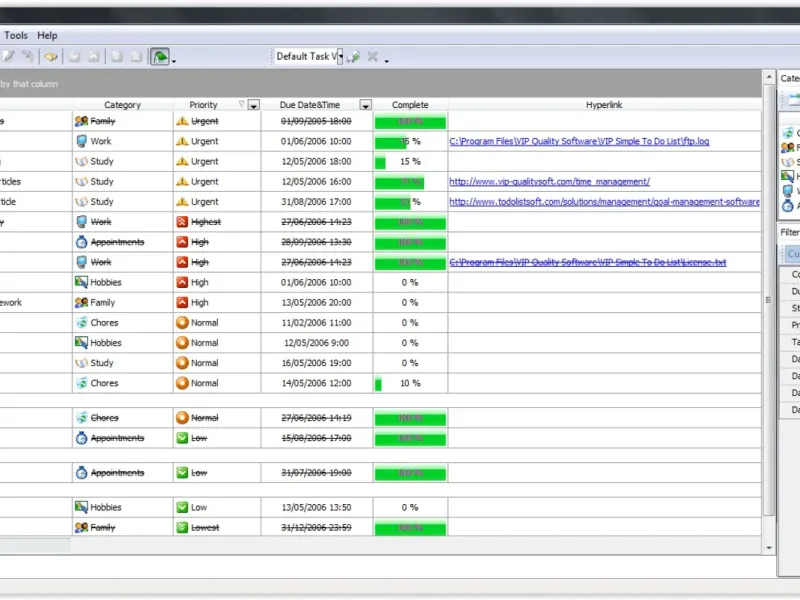Click the sort triangle in the Priority header
The width and height of the screenshot is (800, 600).
tap(241, 104)
